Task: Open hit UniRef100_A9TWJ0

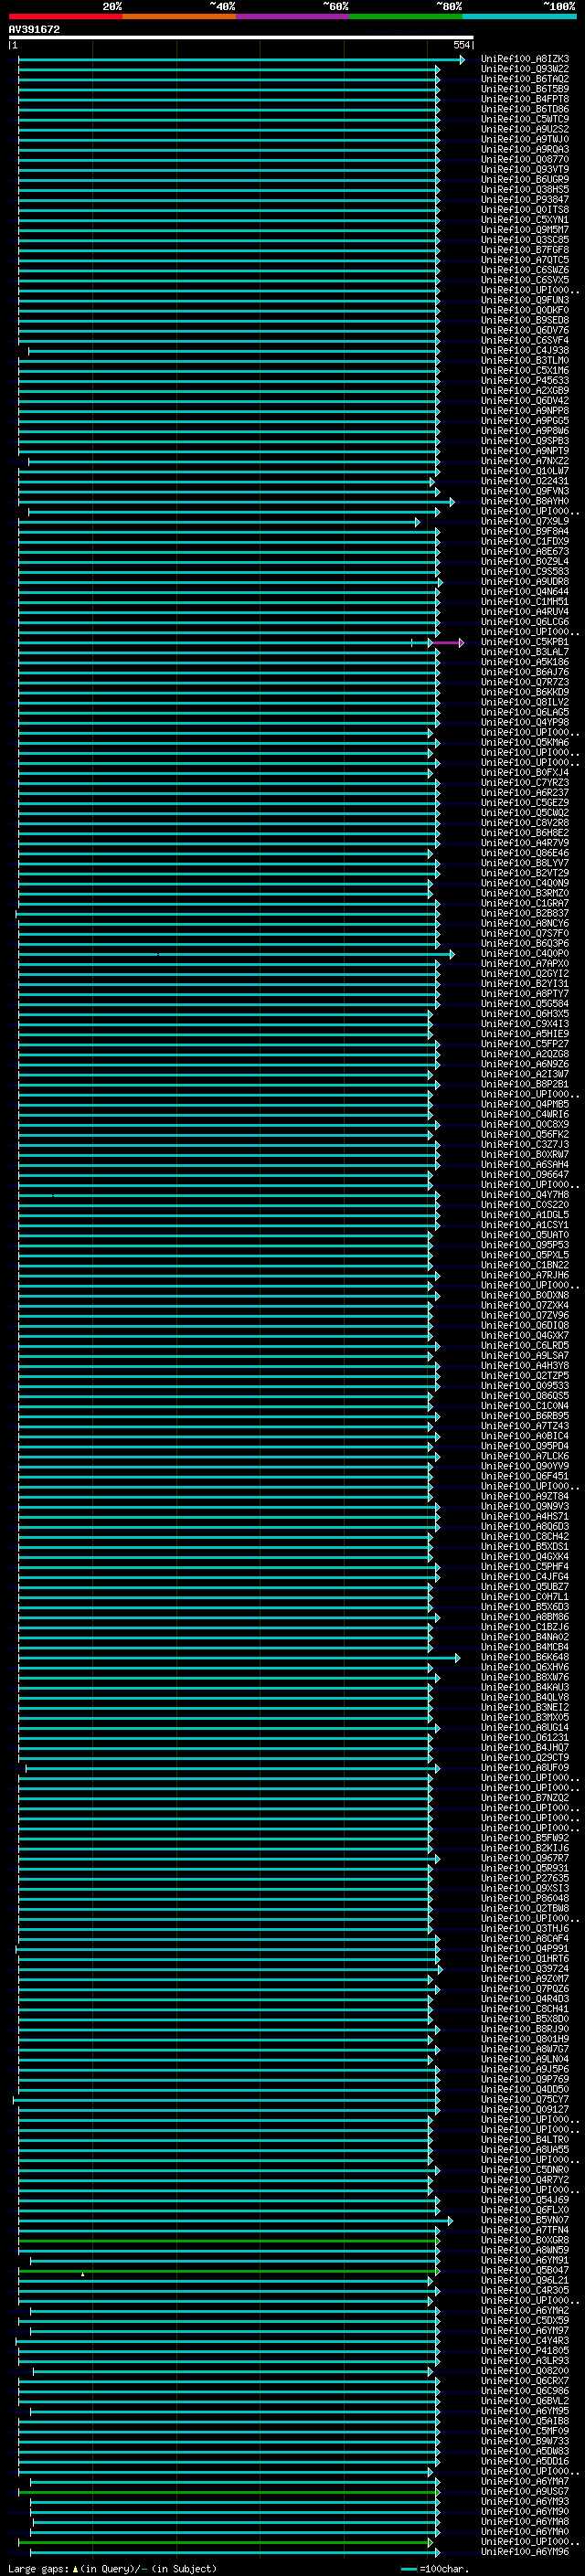Action: (x=525, y=139)
